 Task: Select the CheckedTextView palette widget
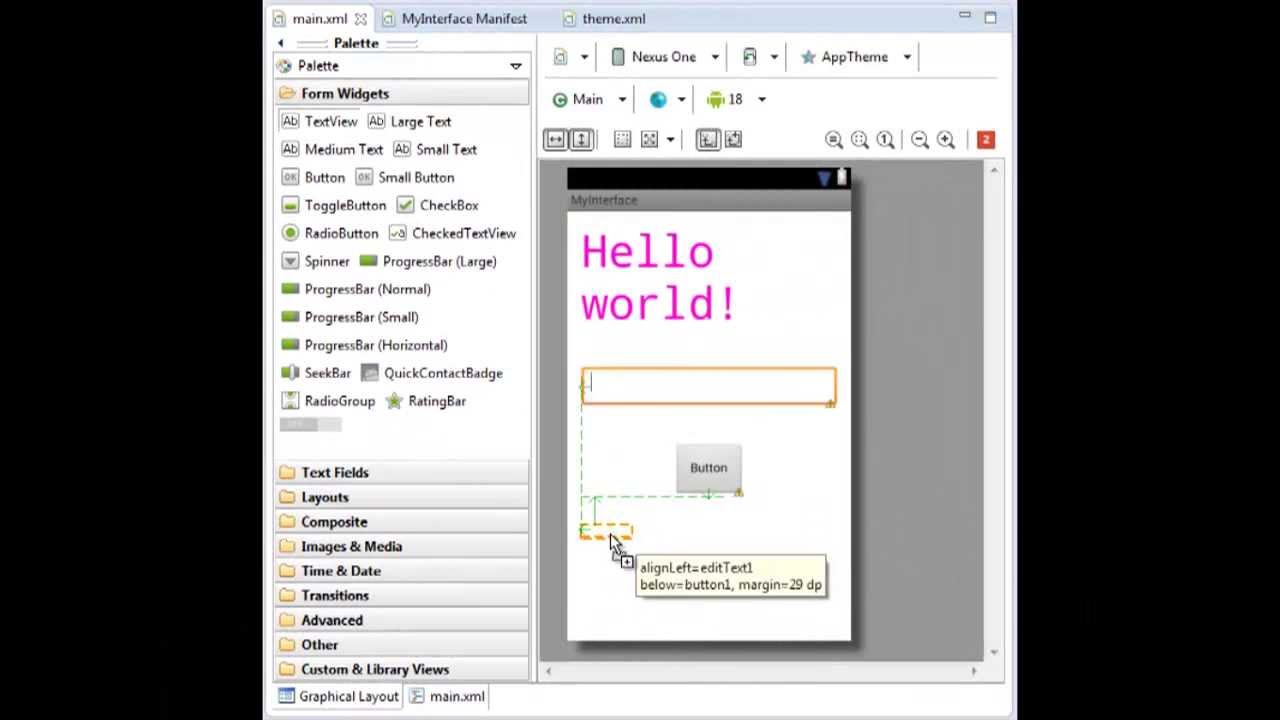tap(452, 233)
